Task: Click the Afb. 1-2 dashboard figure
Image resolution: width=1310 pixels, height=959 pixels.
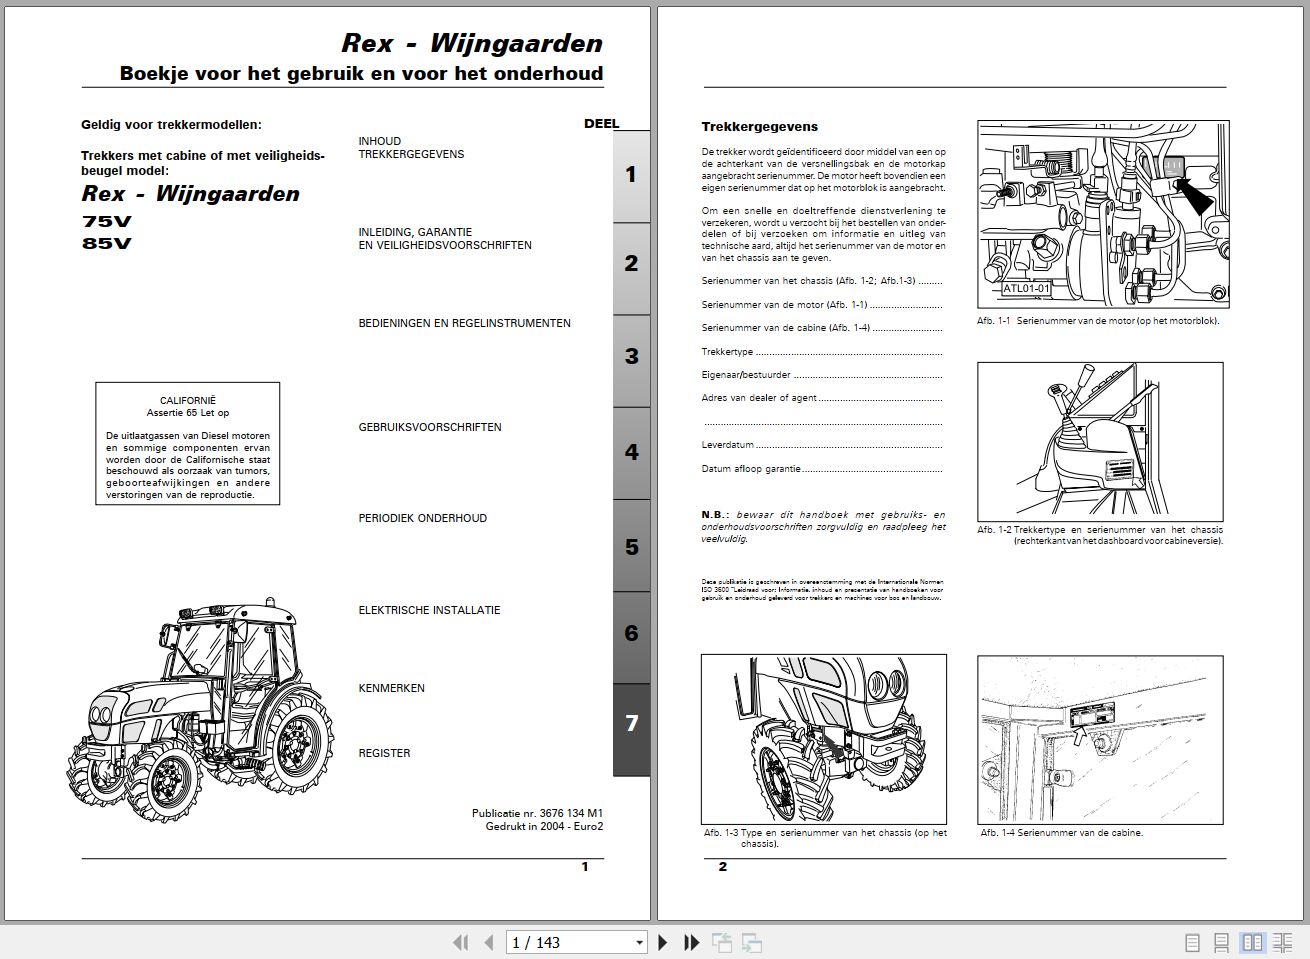Action: coord(1100,440)
